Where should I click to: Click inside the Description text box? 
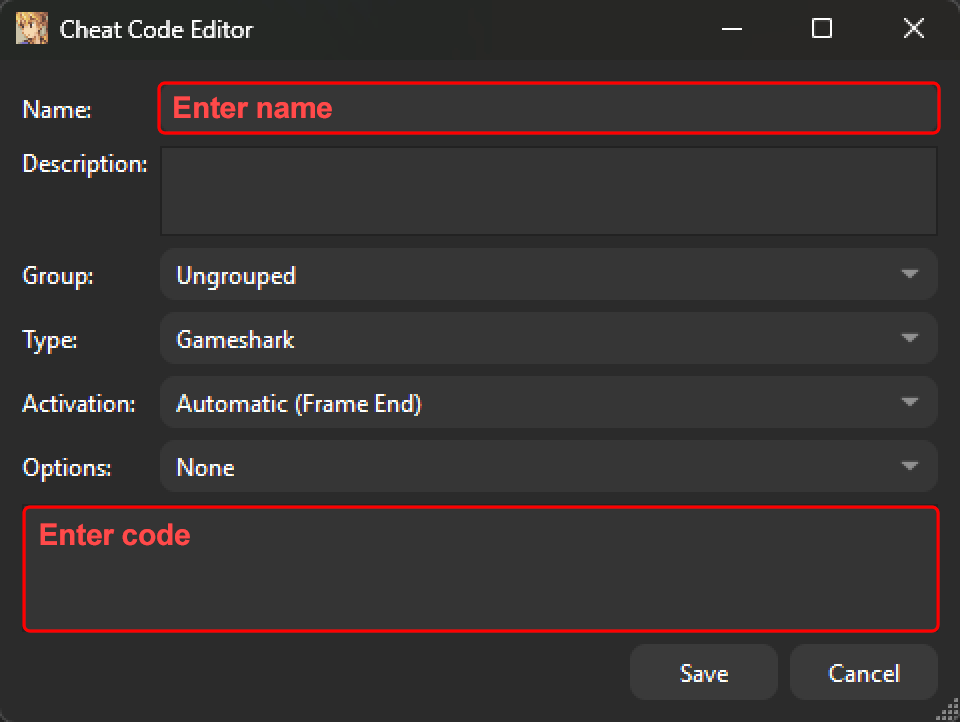[548, 190]
